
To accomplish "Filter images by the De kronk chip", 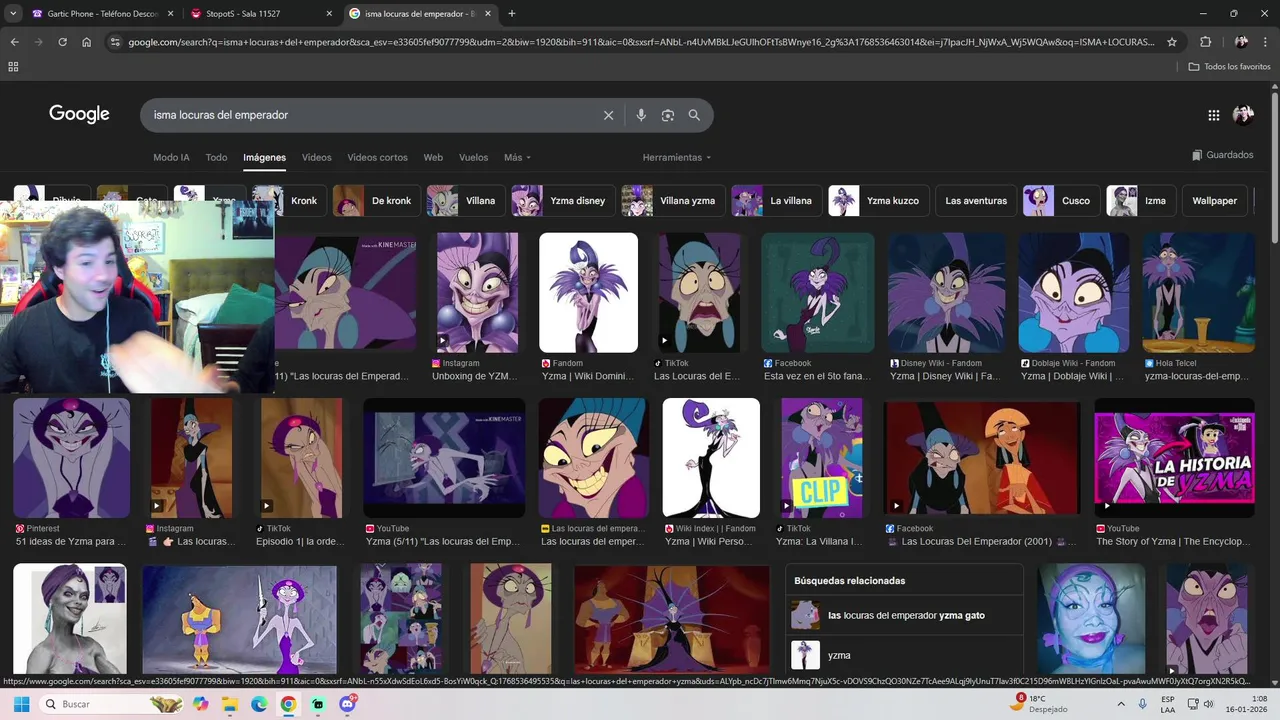I will 375,200.
